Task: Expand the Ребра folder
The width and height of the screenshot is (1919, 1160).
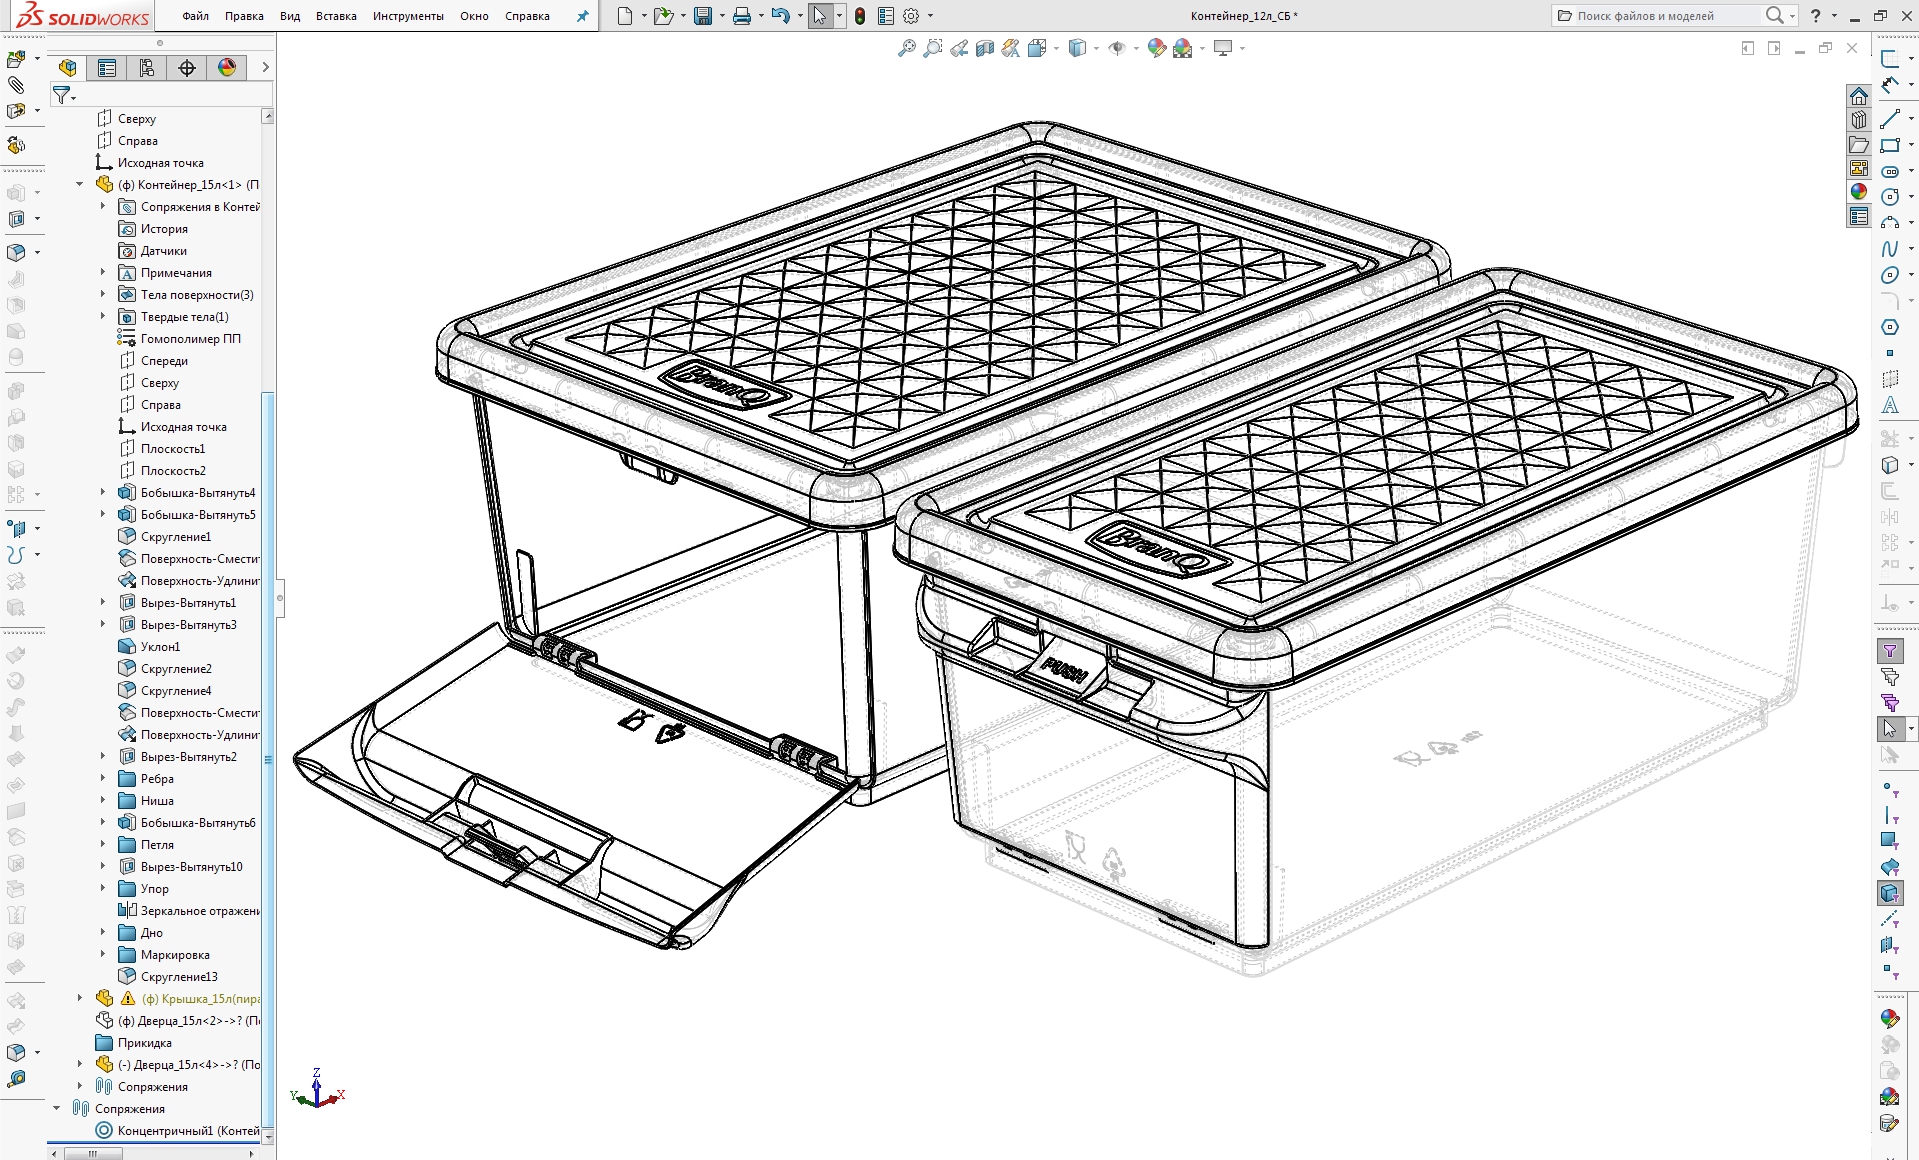Action: 103,778
